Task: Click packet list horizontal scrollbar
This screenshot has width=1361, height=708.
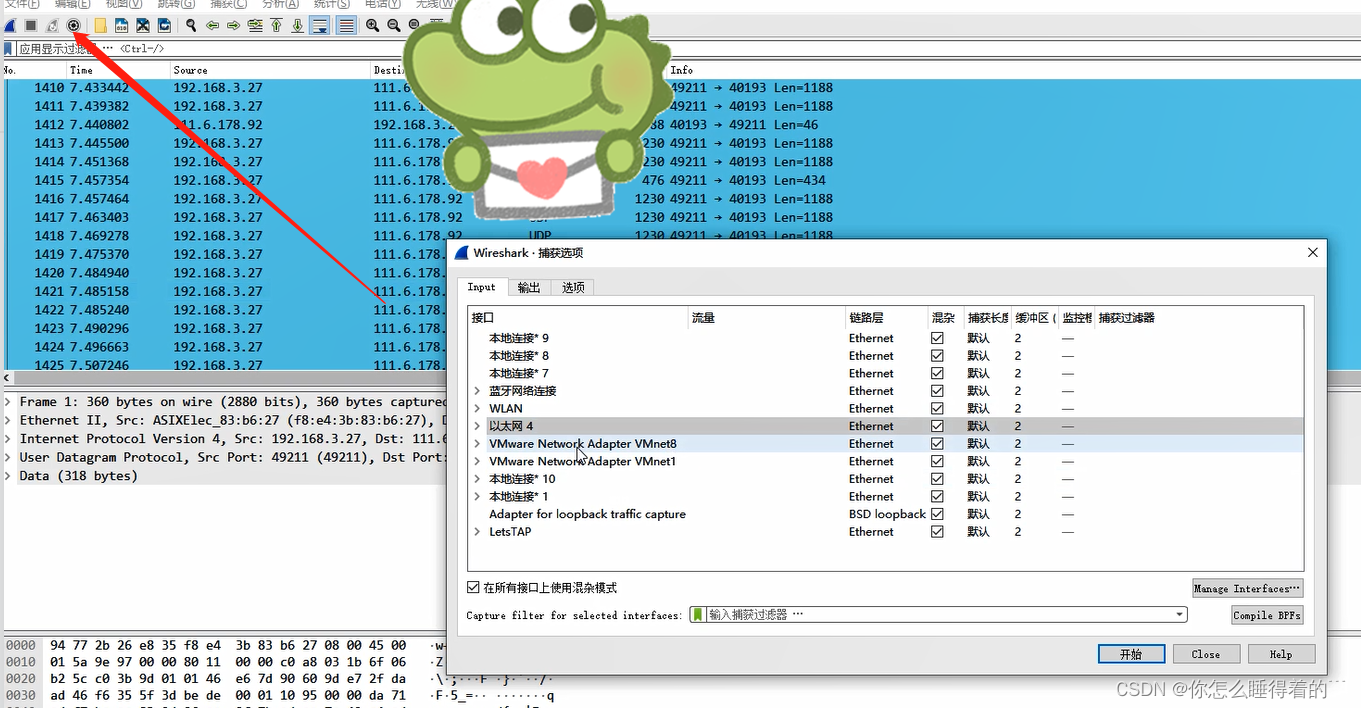Action: pos(225,378)
